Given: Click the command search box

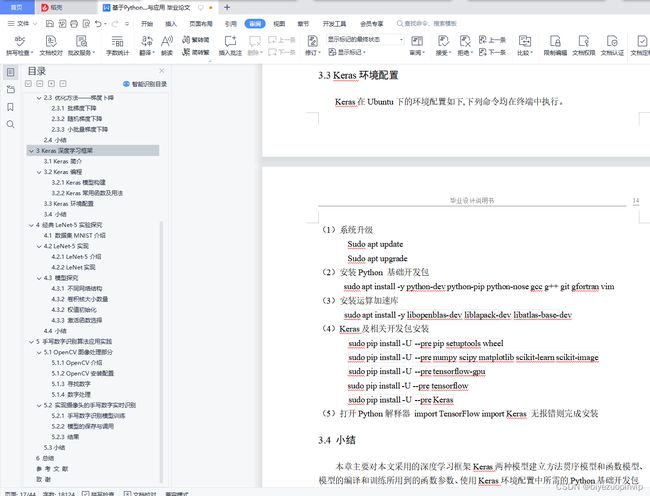Looking at the screenshot, I should click(x=427, y=24).
